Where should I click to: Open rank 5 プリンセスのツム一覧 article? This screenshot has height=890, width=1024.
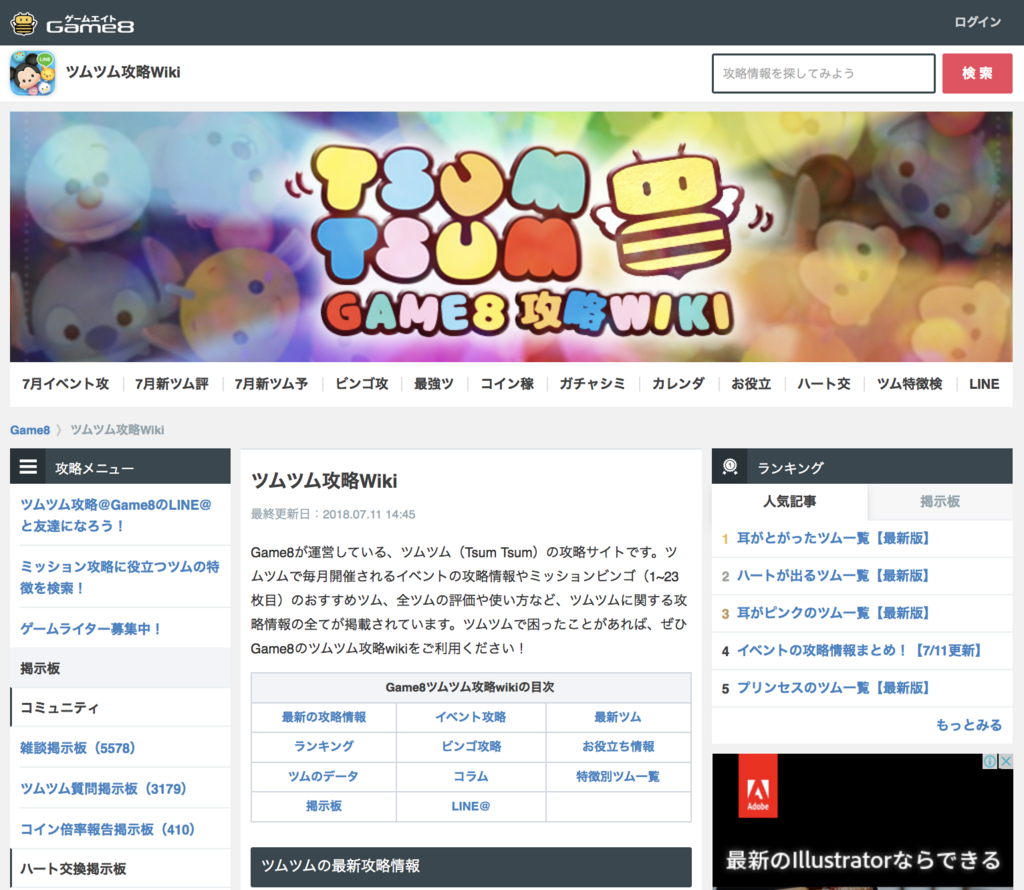833,688
